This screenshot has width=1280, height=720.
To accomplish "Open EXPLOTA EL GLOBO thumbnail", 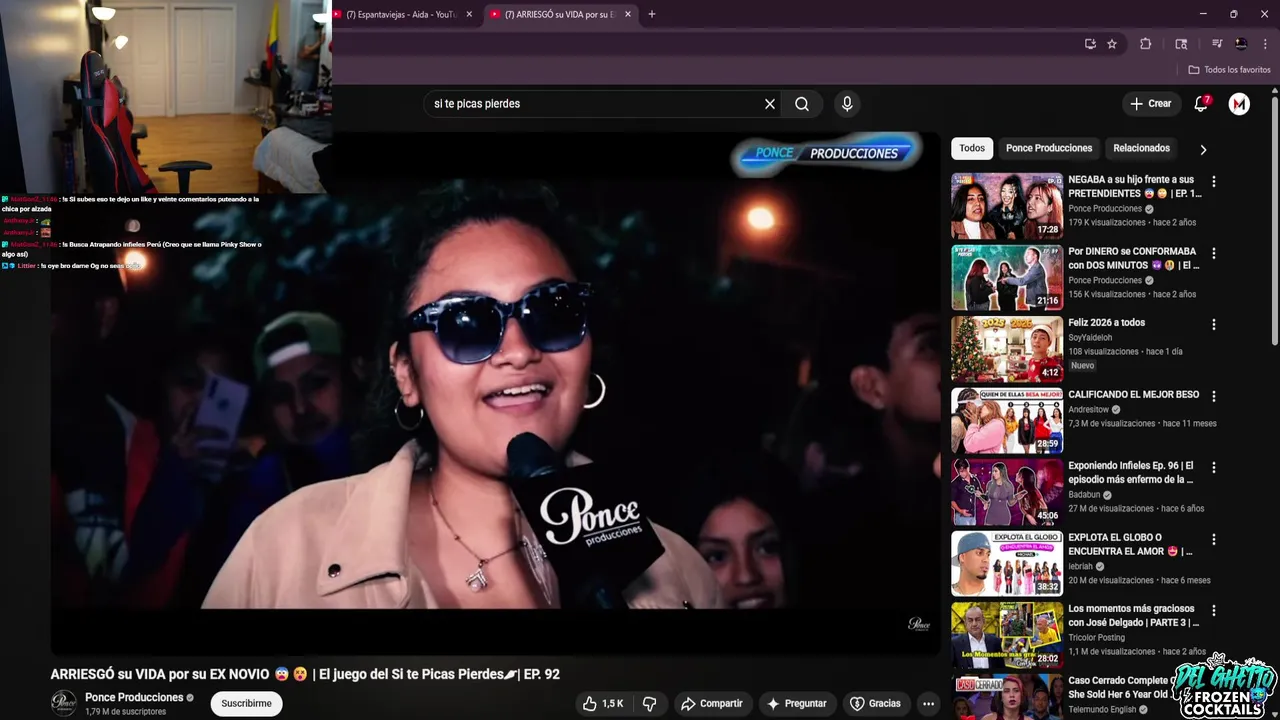I will point(1007,564).
